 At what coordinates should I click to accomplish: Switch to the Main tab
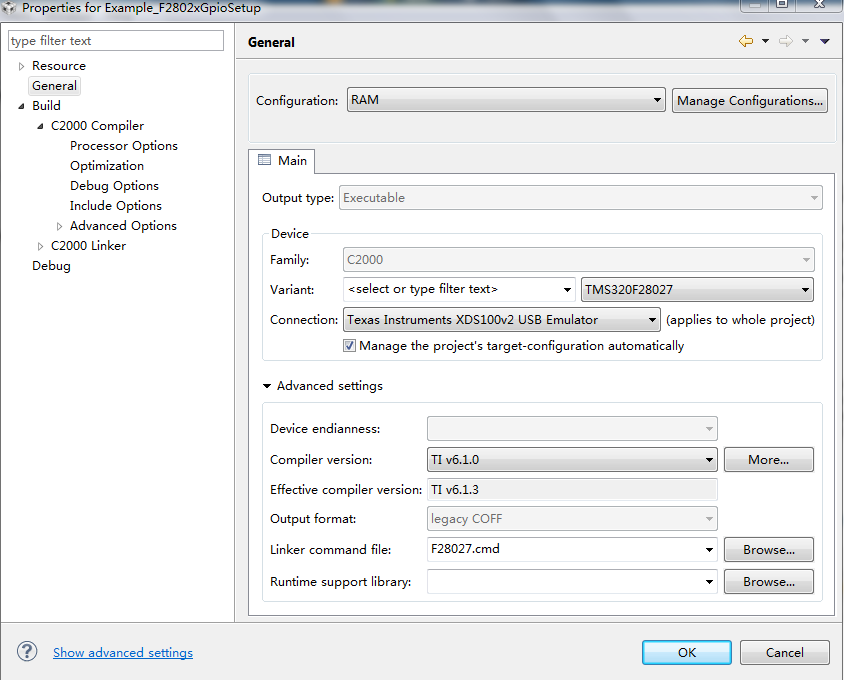[x=282, y=160]
